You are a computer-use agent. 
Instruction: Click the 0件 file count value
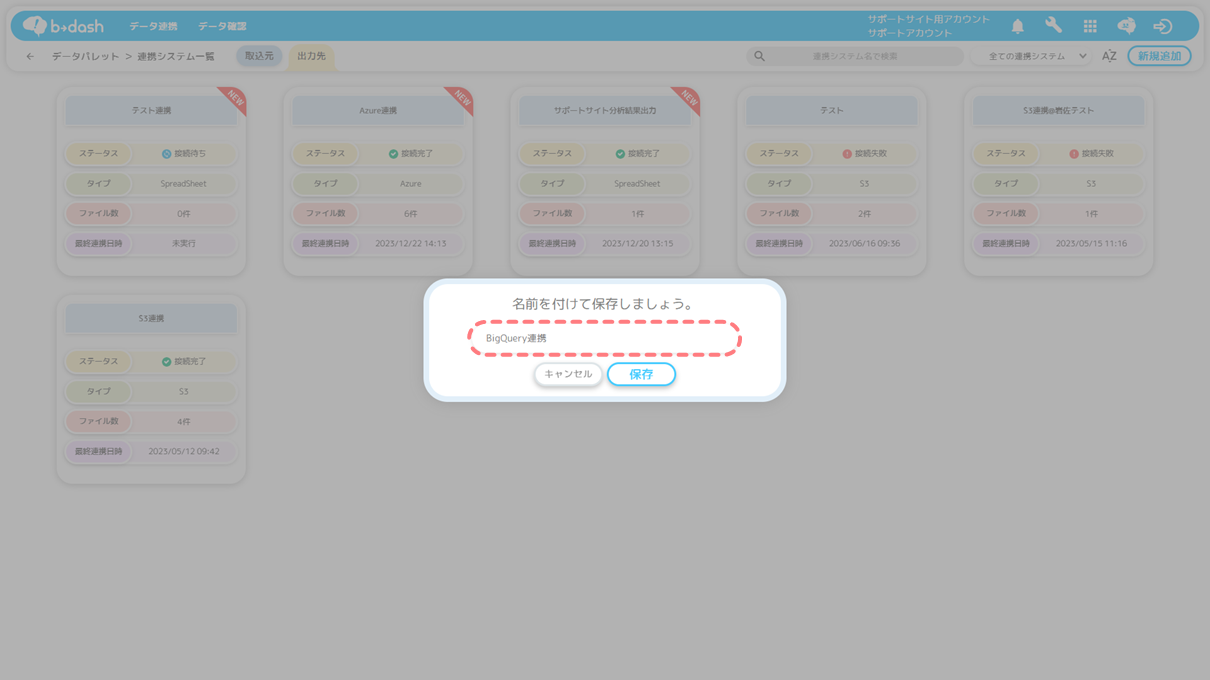tap(184, 214)
